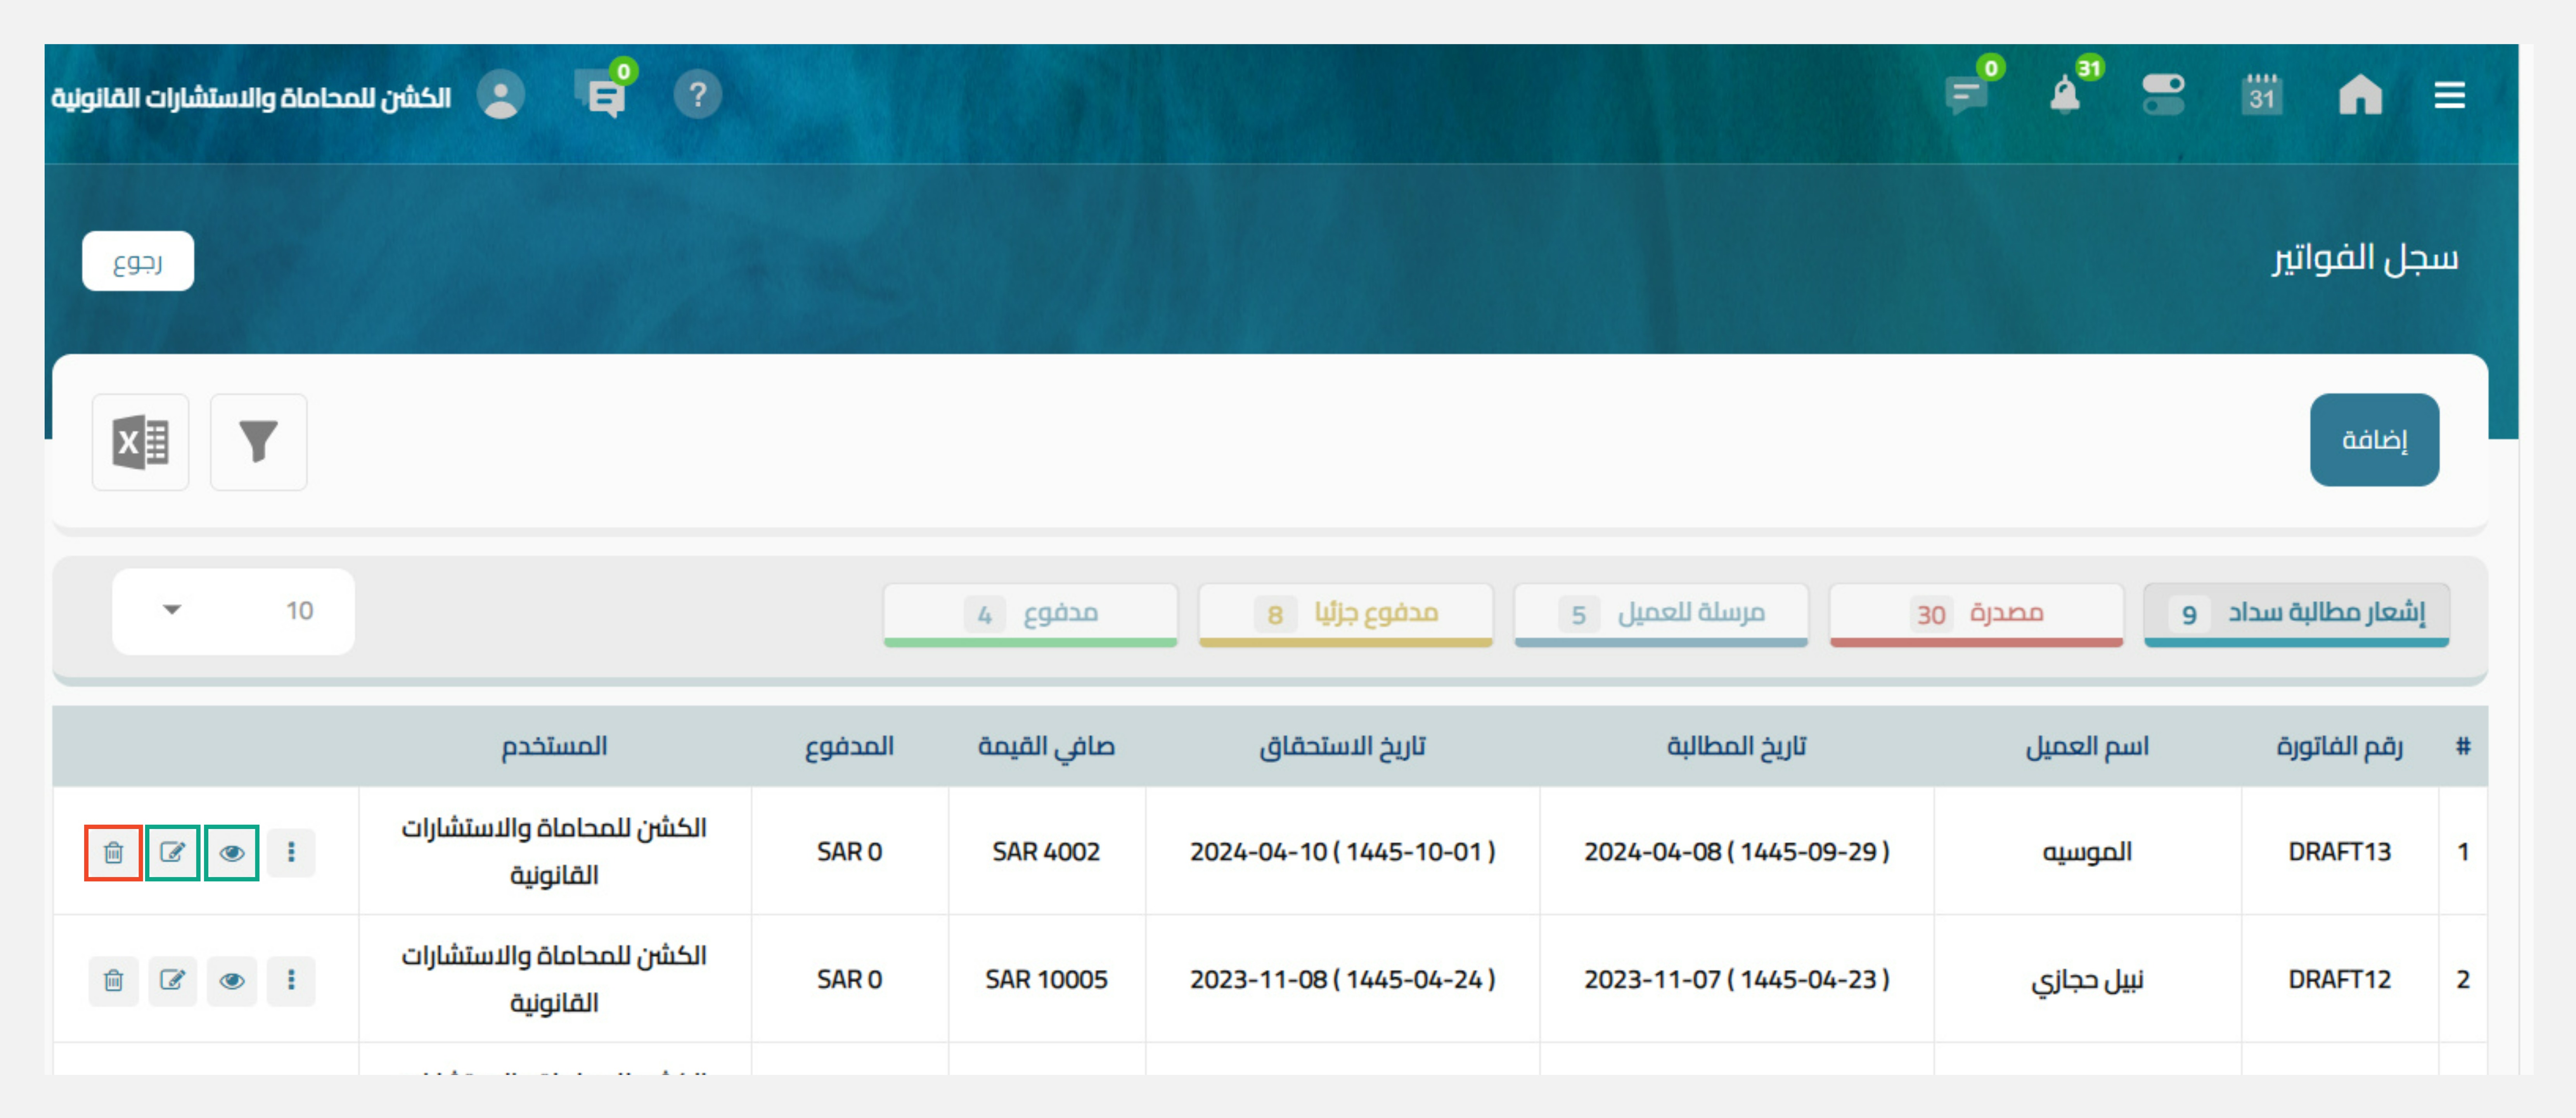Open more options menu for DRAFT12
Image resolution: width=2576 pixels, height=1118 pixels.
pos(291,980)
